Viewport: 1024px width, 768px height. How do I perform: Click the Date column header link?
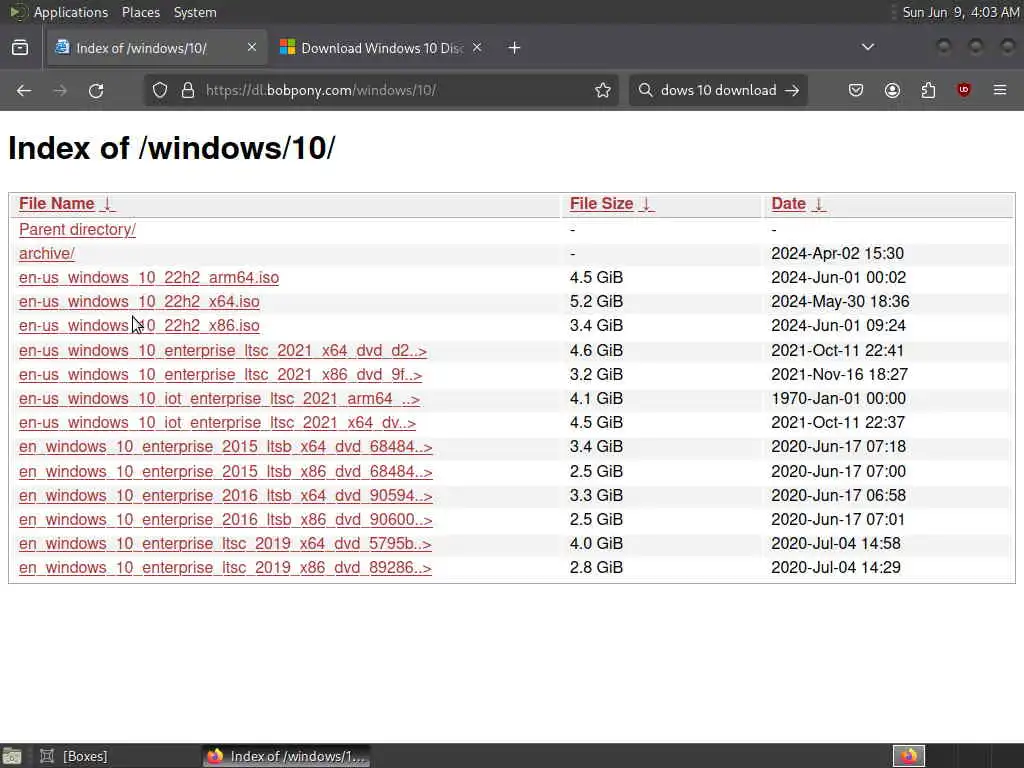[788, 204]
